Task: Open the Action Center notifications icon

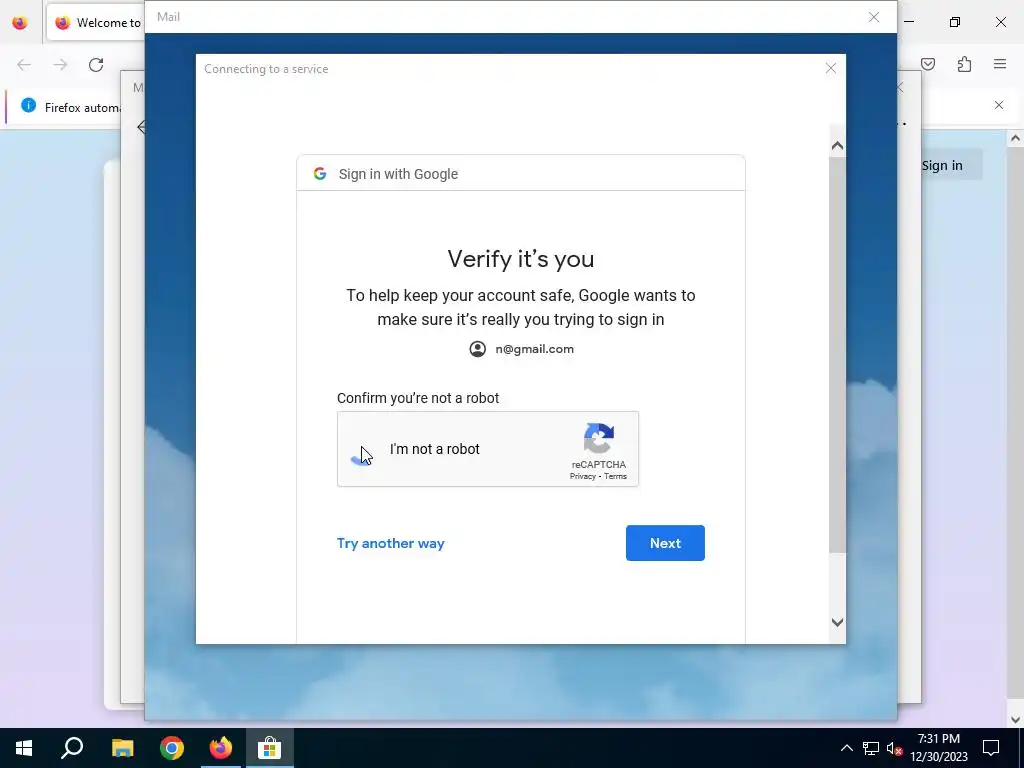Action: pos(991,748)
